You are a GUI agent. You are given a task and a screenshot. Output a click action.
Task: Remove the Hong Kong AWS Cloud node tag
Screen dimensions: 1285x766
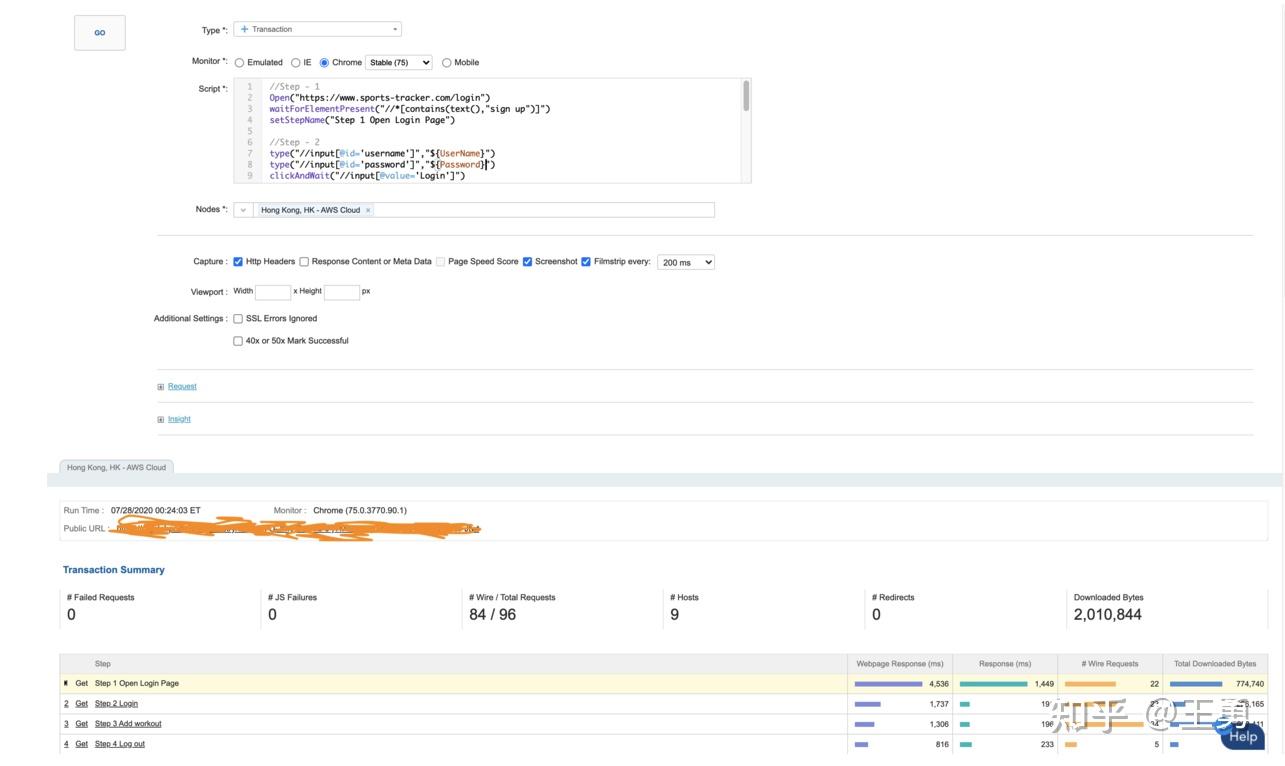pyautogui.click(x=369, y=209)
